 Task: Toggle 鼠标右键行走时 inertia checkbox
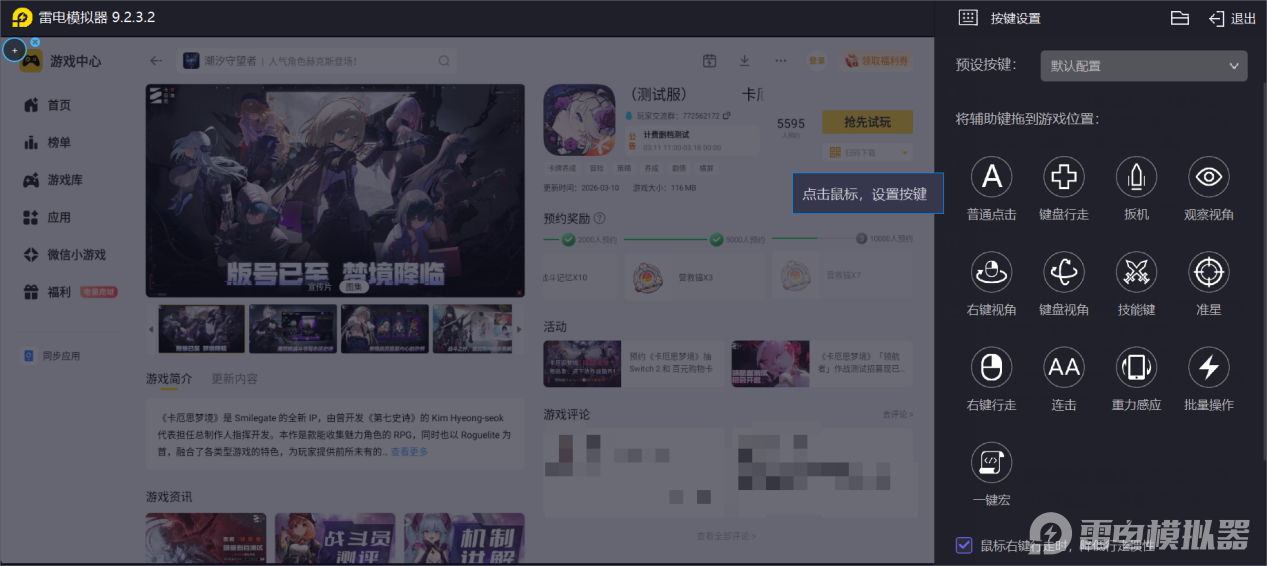pyautogui.click(x=964, y=545)
